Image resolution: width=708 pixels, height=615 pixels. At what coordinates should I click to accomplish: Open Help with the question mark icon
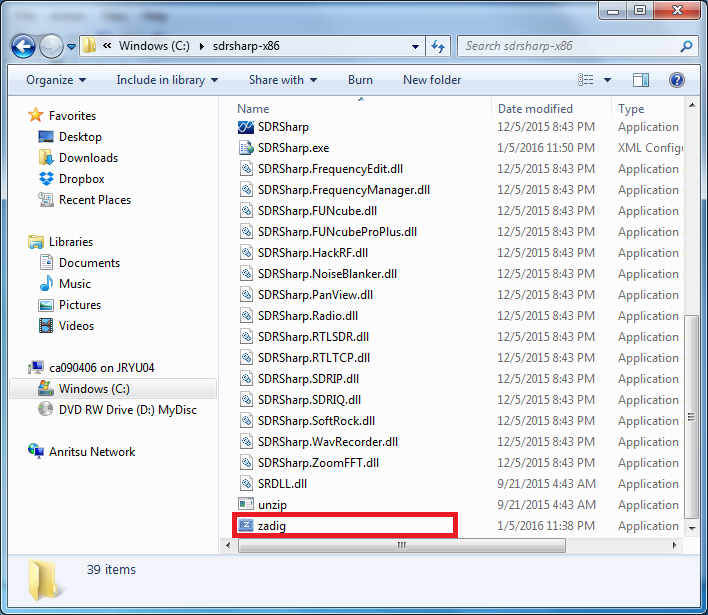tap(676, 80)
